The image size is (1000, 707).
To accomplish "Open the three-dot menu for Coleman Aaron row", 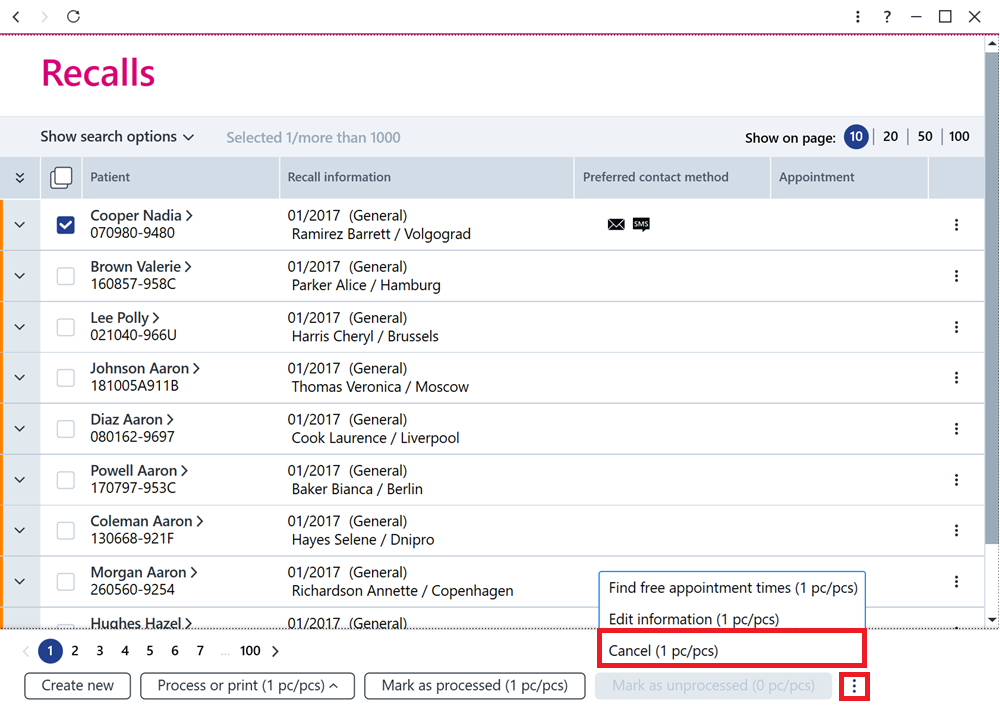I will tap(956, 530).
